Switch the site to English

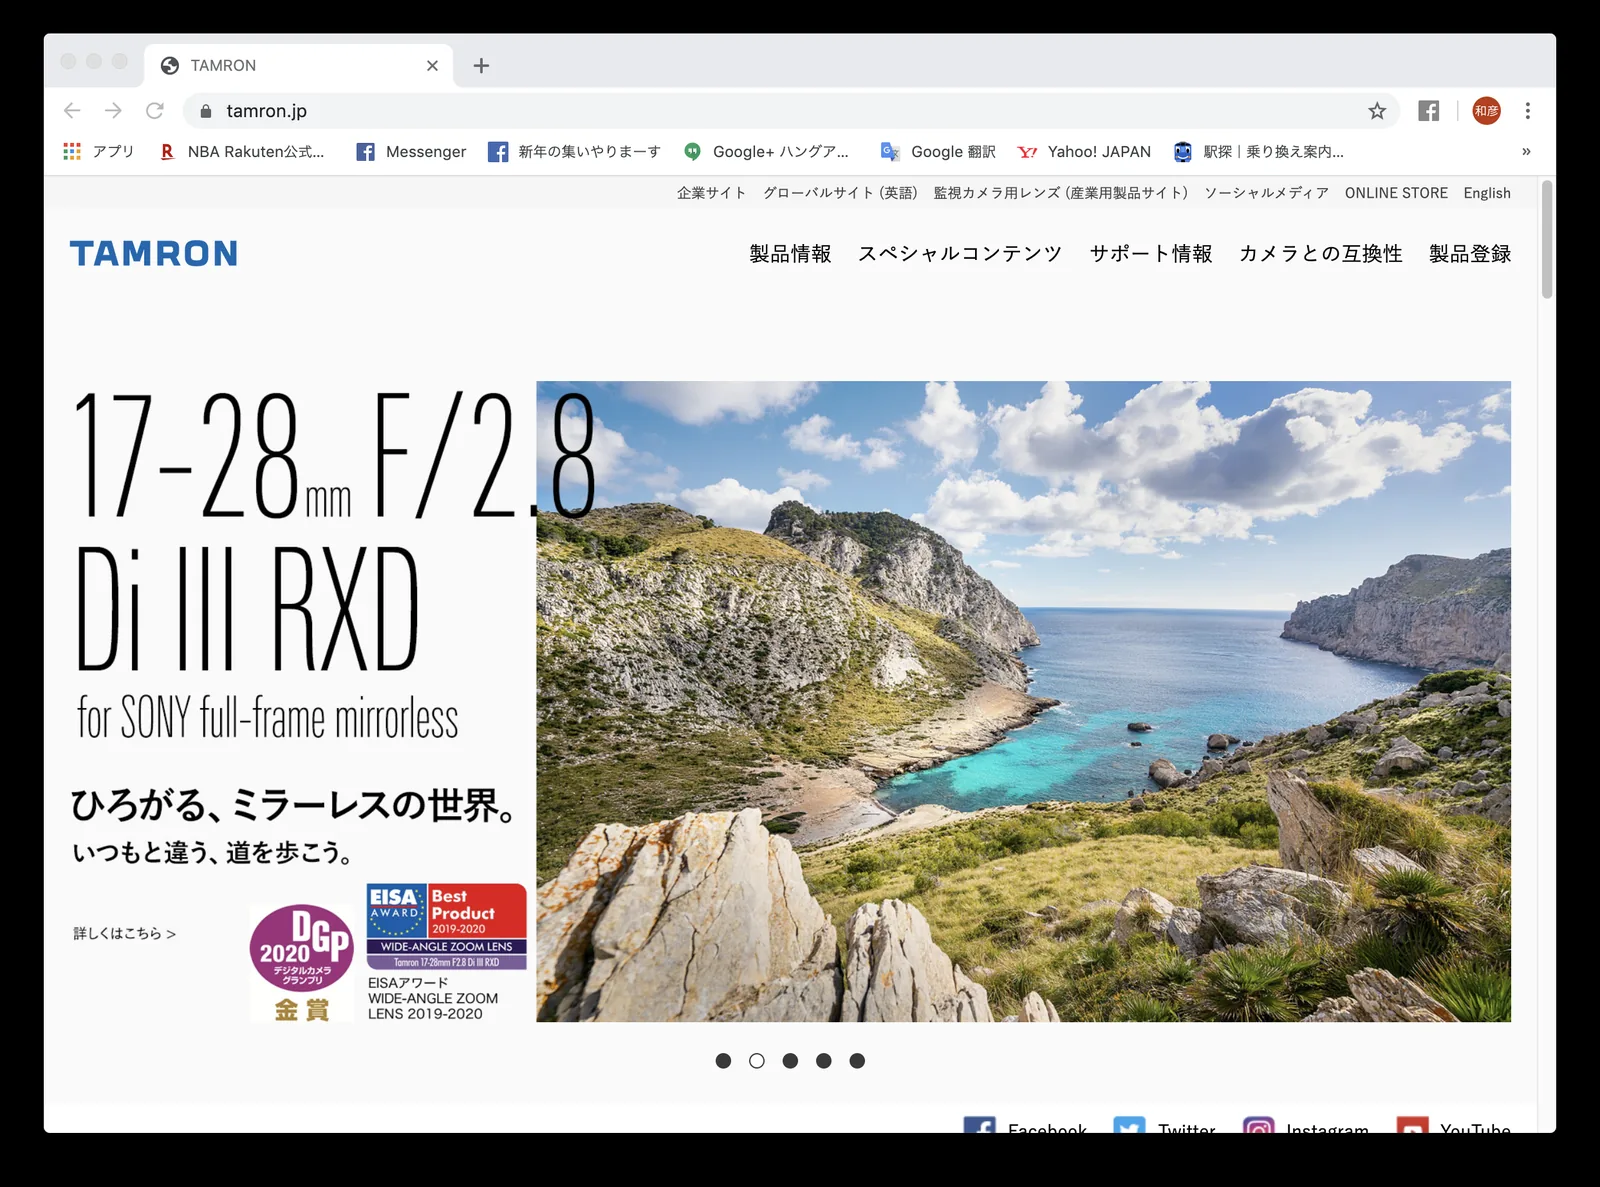coord(1487,193)
